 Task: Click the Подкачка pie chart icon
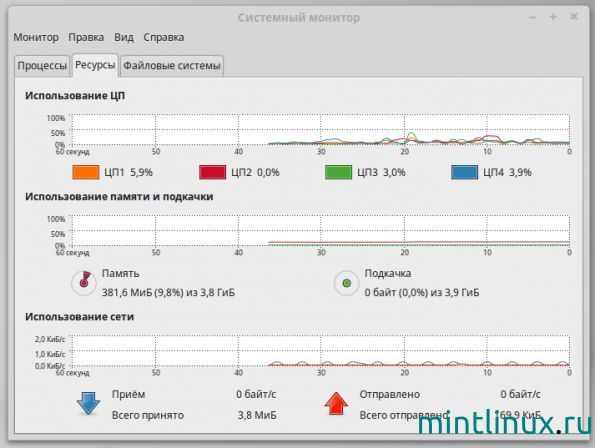(346, 283)
